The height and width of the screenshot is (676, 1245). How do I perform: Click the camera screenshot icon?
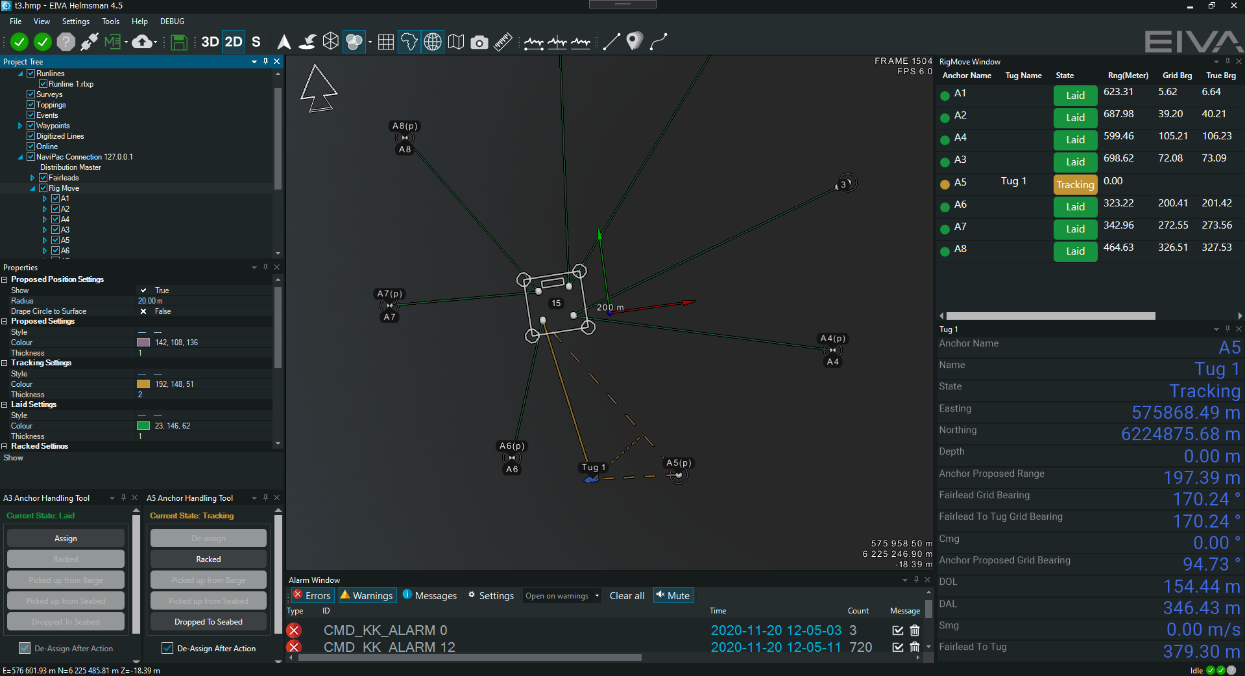479,42
